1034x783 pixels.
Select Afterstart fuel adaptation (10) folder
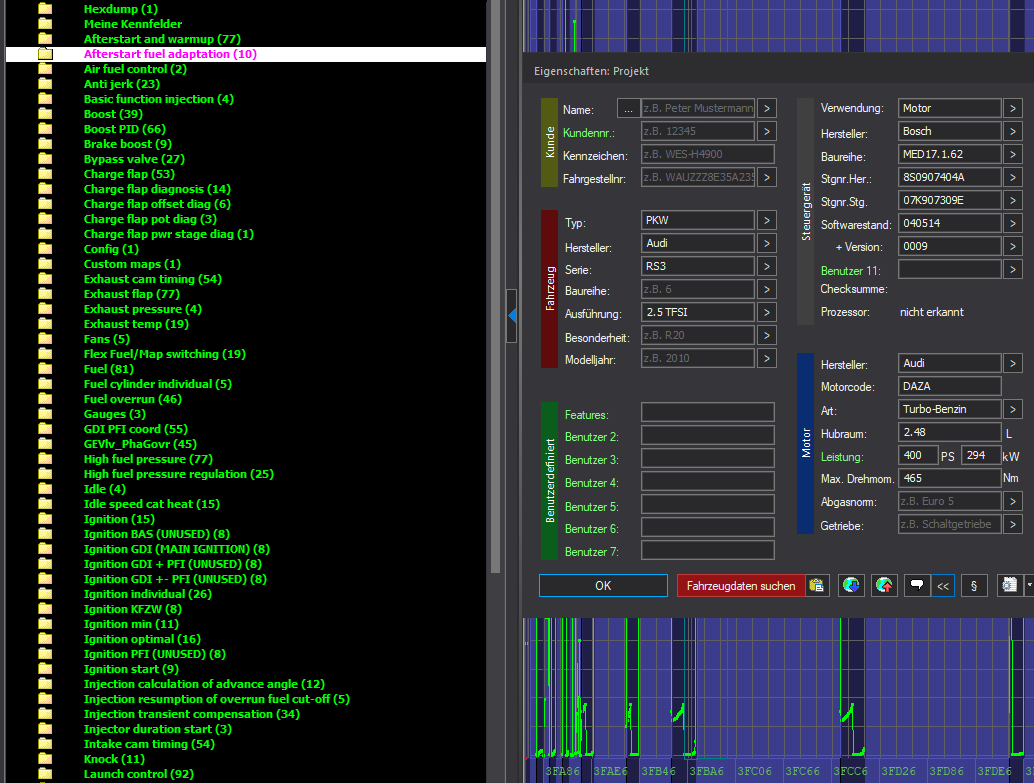(x=170, y=54)
